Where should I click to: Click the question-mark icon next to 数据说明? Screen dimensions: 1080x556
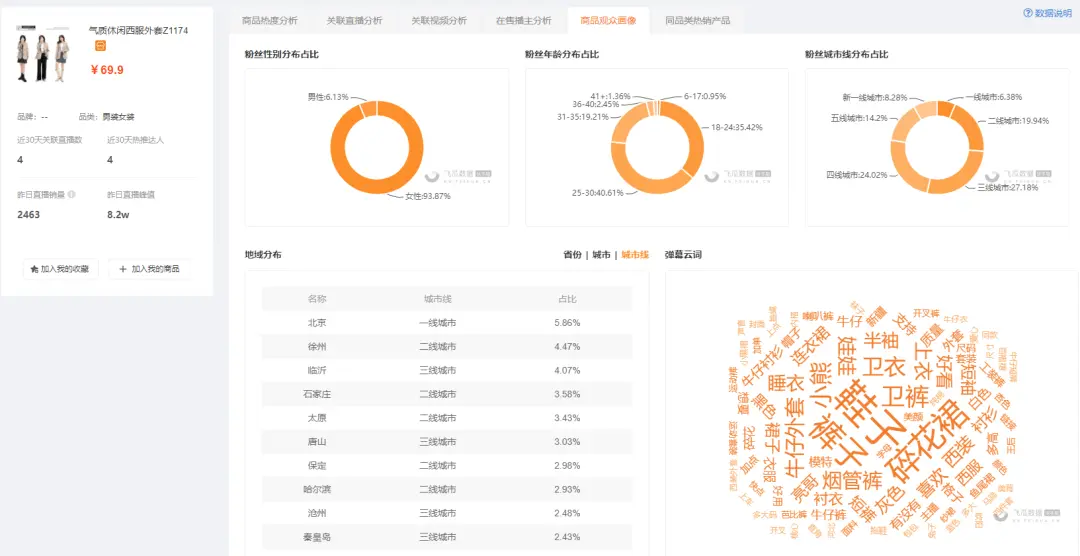[1028, 13]
